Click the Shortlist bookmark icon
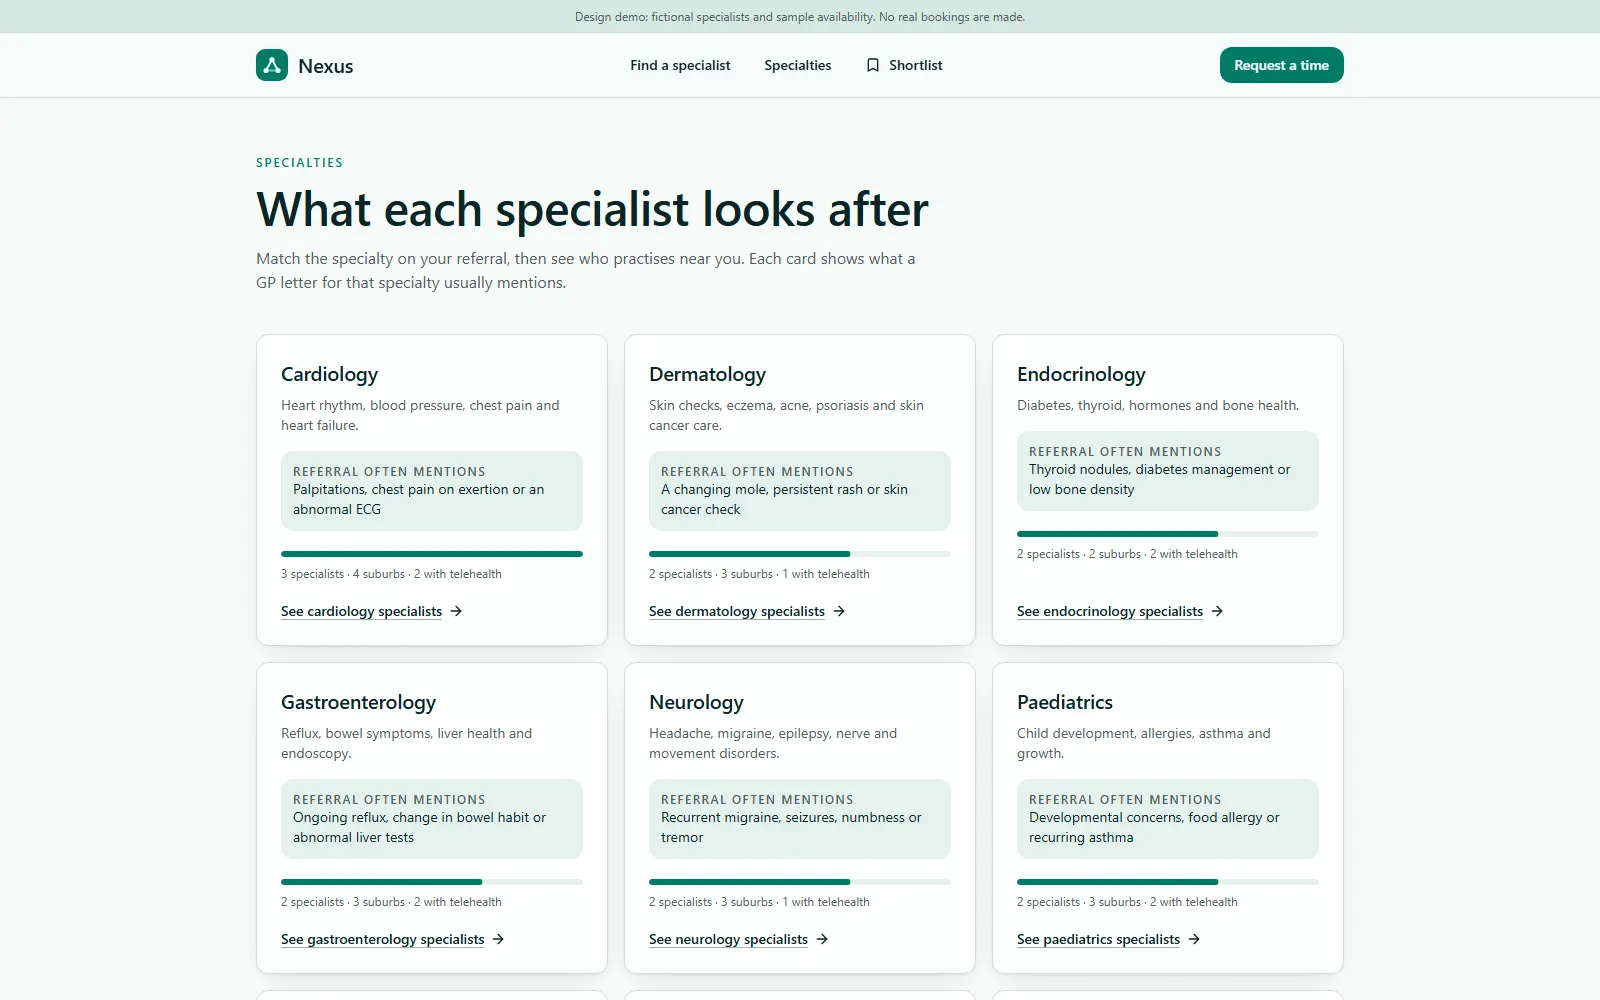Image resolution: width=1600 pixels, height=1000 pixels. [873, 65]
